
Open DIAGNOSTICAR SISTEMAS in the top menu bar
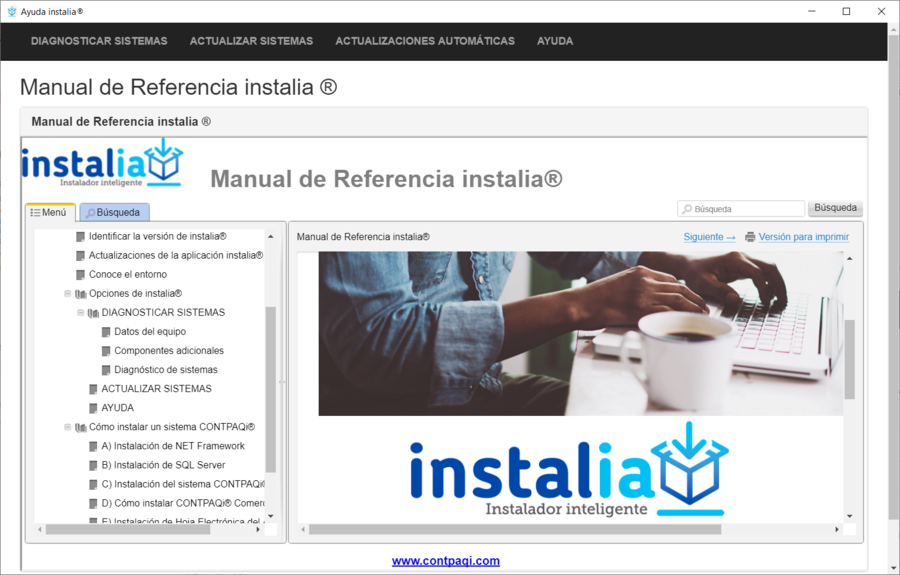pyautogui.click(x=99, y=41)
